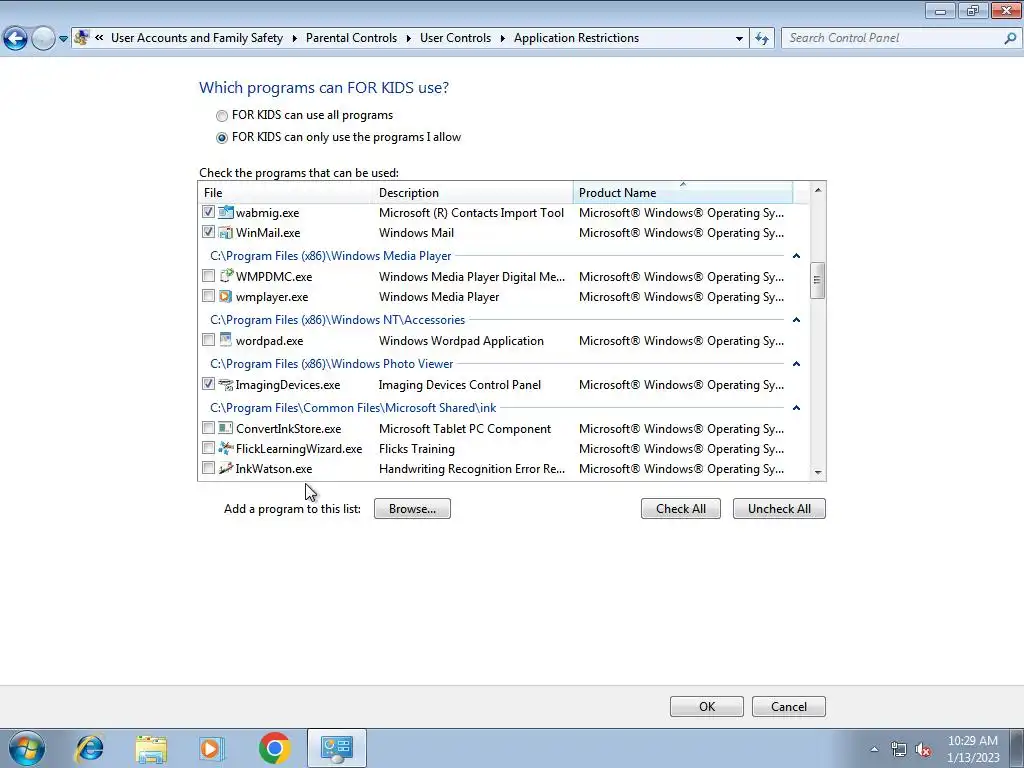Click the InkWatson.exe file icon
Image resolution: width=1024 pixels, height=768 pixels.
pos(226,468)
